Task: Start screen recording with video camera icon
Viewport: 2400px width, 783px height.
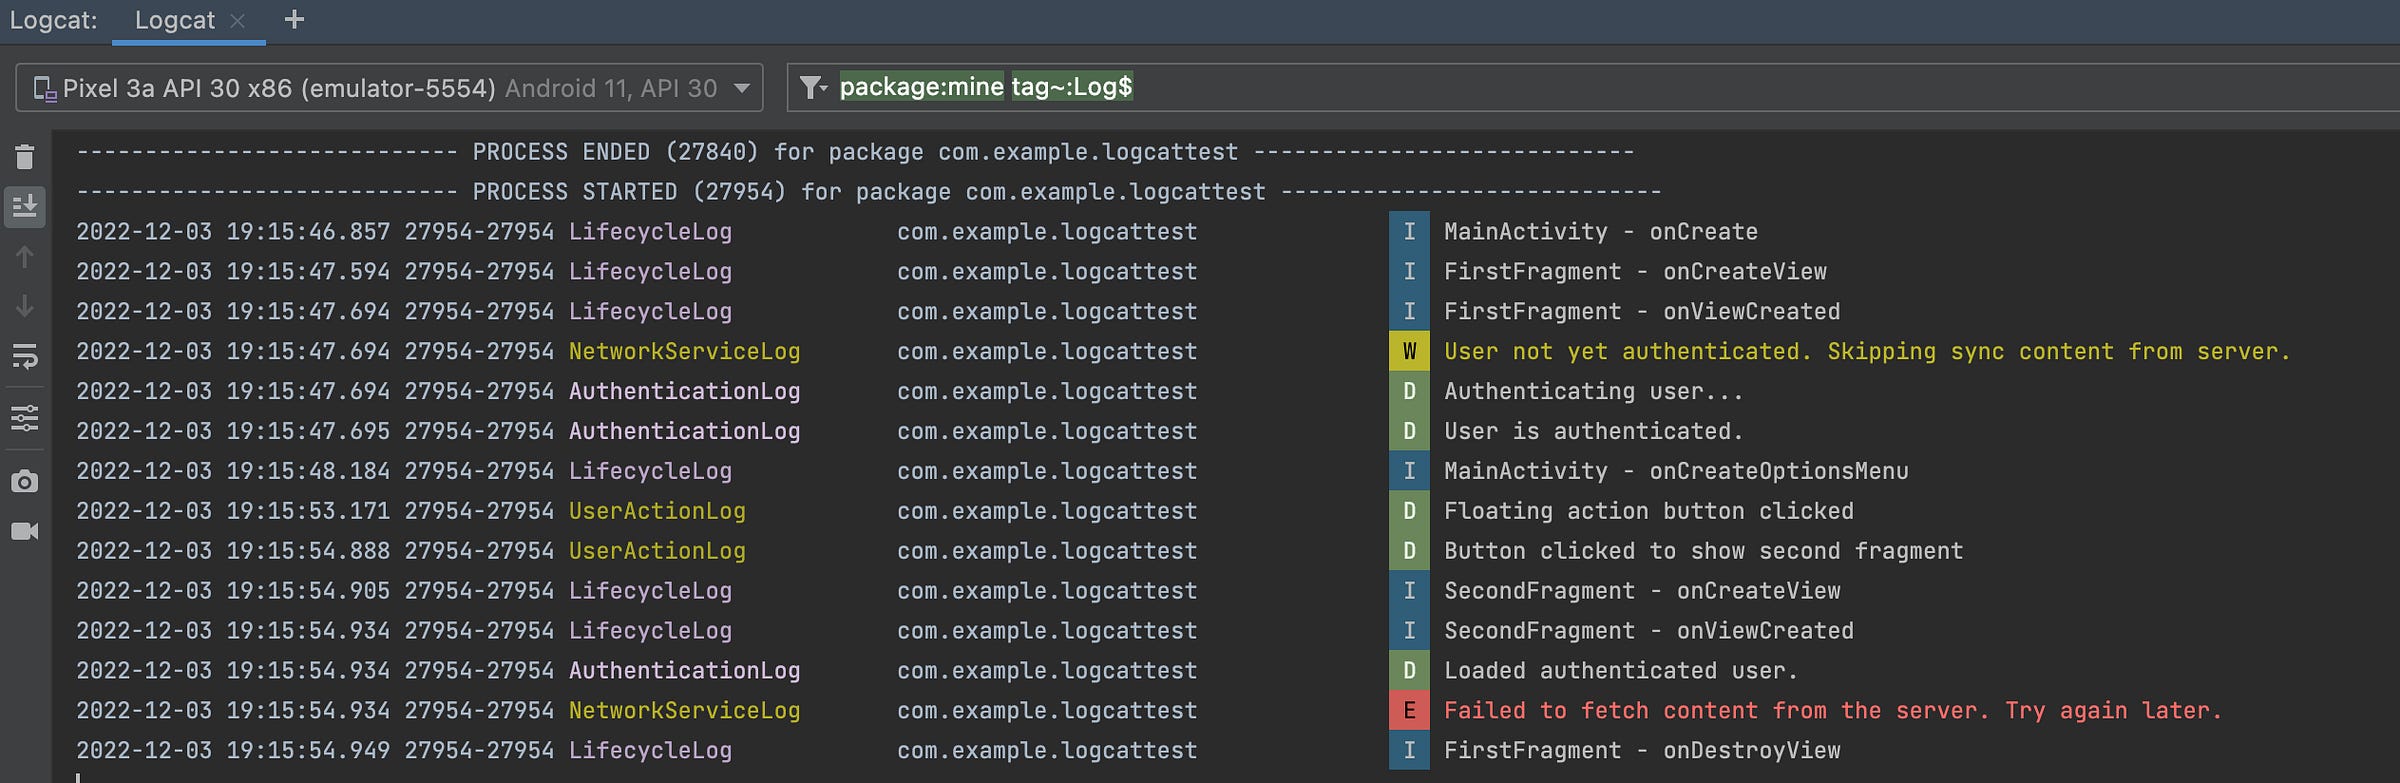Action: [25, 531]
